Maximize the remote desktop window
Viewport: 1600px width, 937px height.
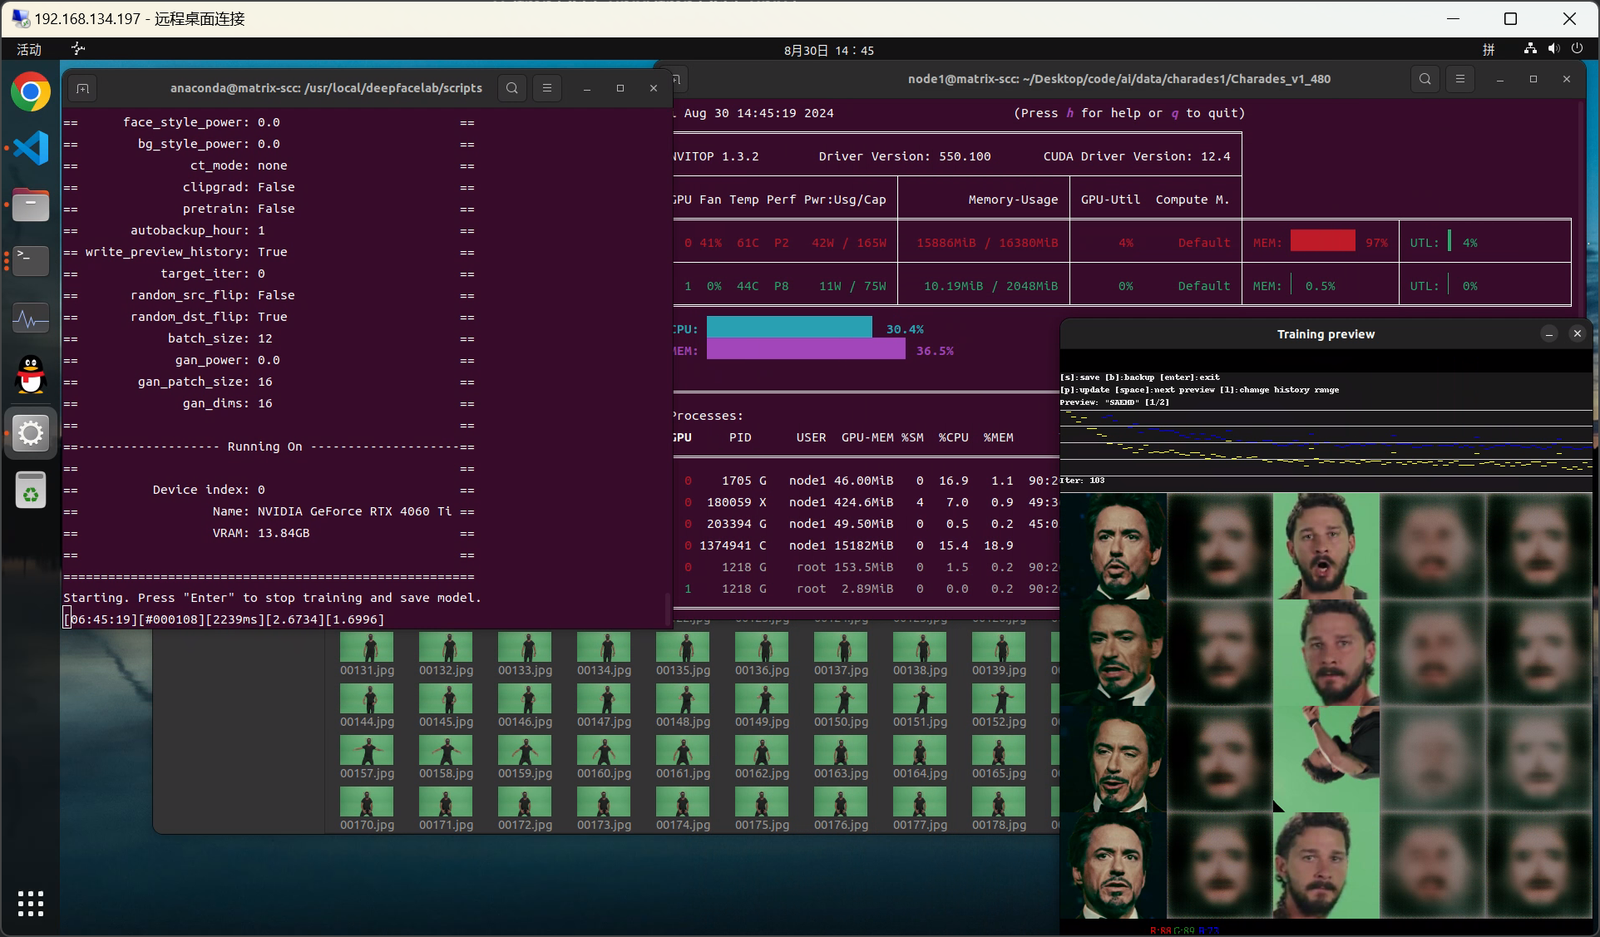[x=1510, y=19]
